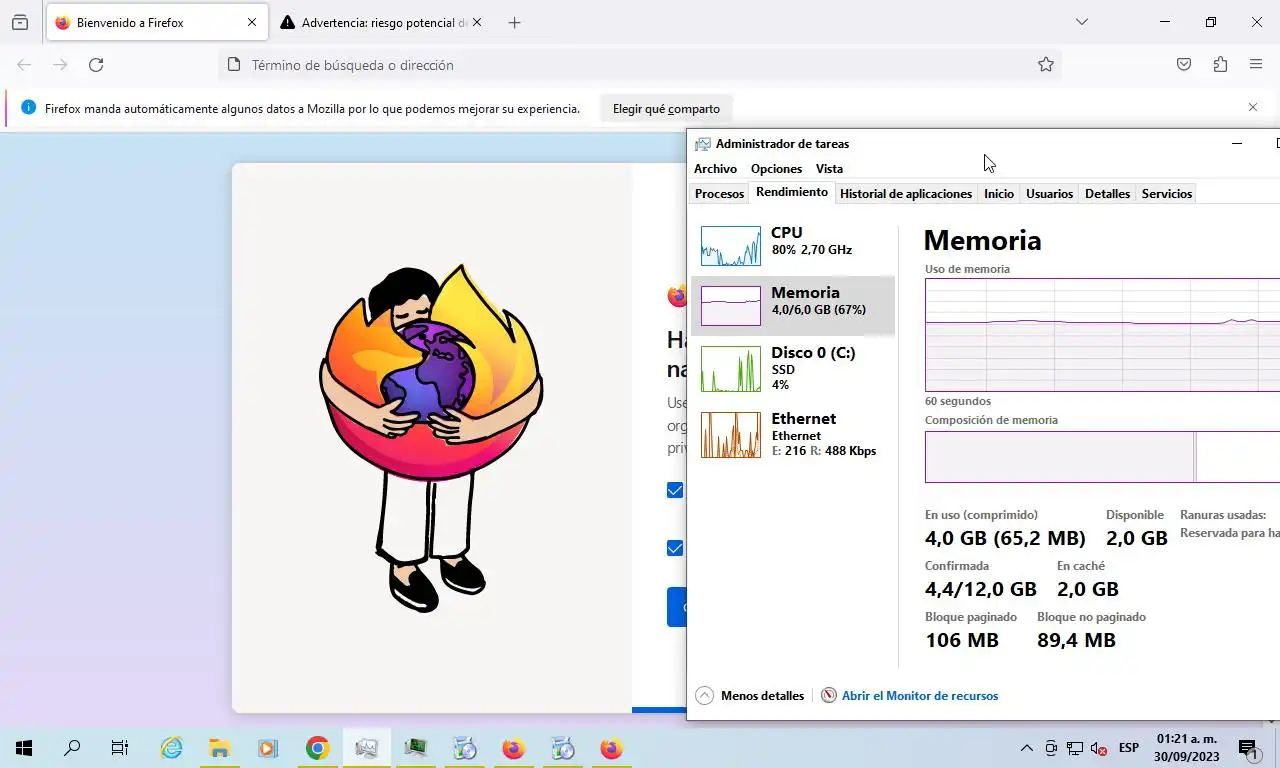The image size is (1280, 768).
Task: Dismiss the Firefox data notification bar
Action: pyautogui.click(x=1253, y=107)
